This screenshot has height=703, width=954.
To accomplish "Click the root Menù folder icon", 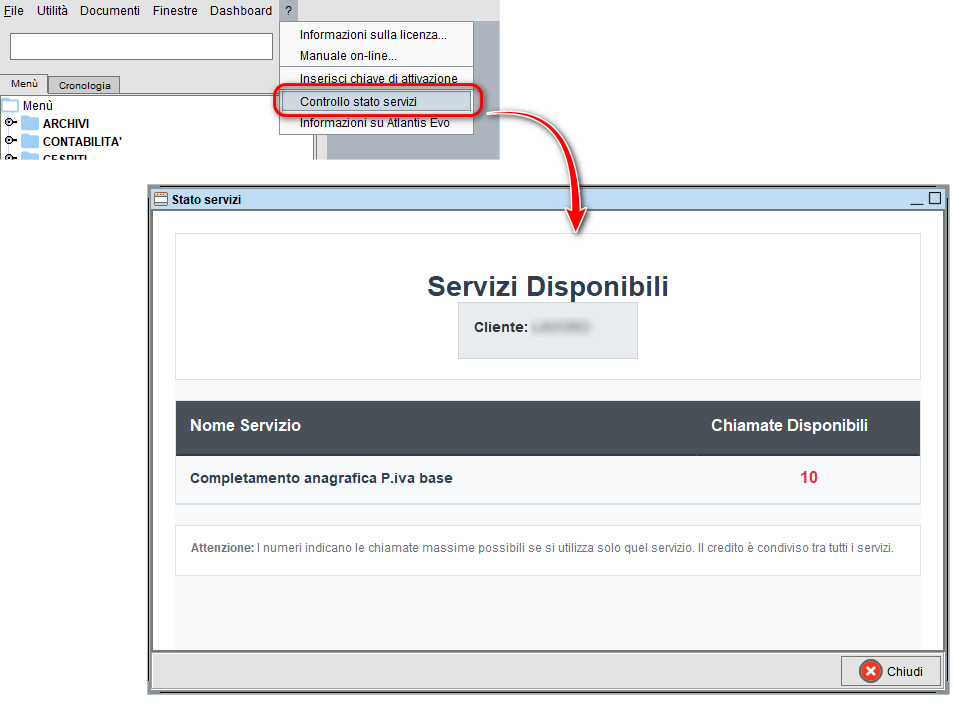I will point(9,104).
